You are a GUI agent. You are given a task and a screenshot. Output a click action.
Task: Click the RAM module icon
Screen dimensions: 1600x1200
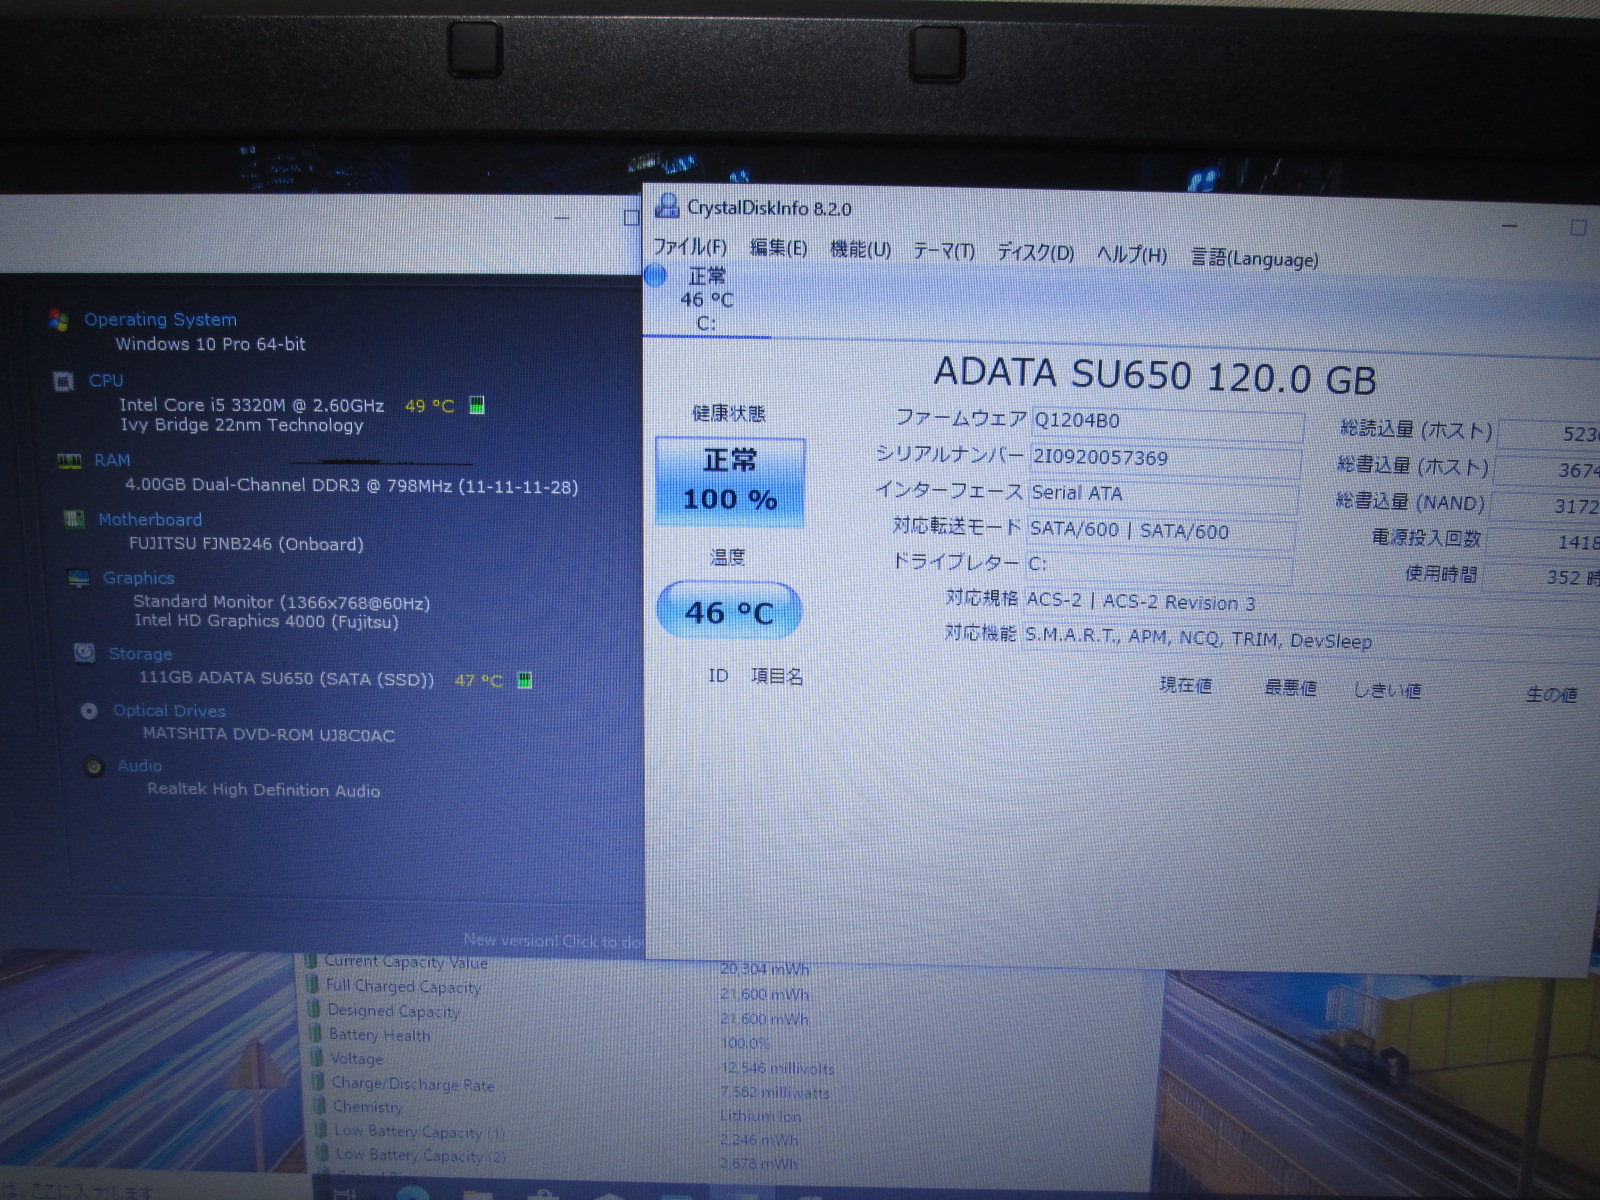[x=69, y=461]
